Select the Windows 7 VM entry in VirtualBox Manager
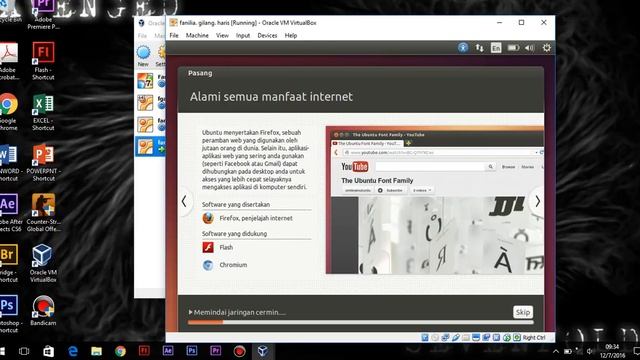Viewport: 640px width, 360px height. tap(150, 80)
